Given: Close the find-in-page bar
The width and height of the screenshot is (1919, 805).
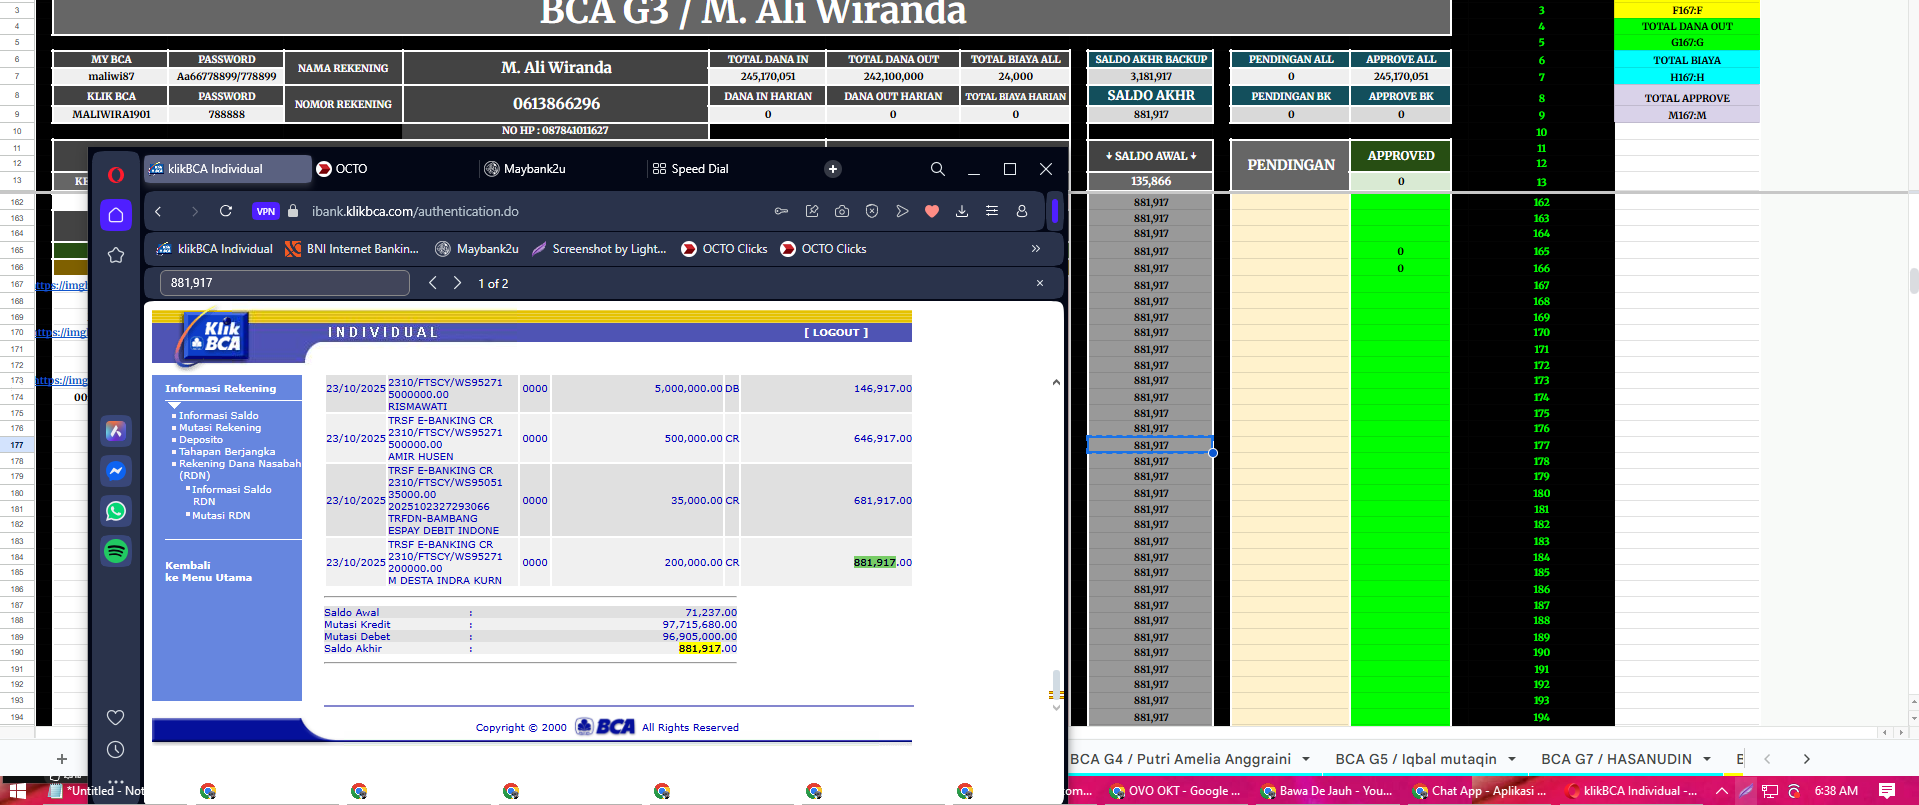Looking at the screenshot, I should [x=1040, y=283].
